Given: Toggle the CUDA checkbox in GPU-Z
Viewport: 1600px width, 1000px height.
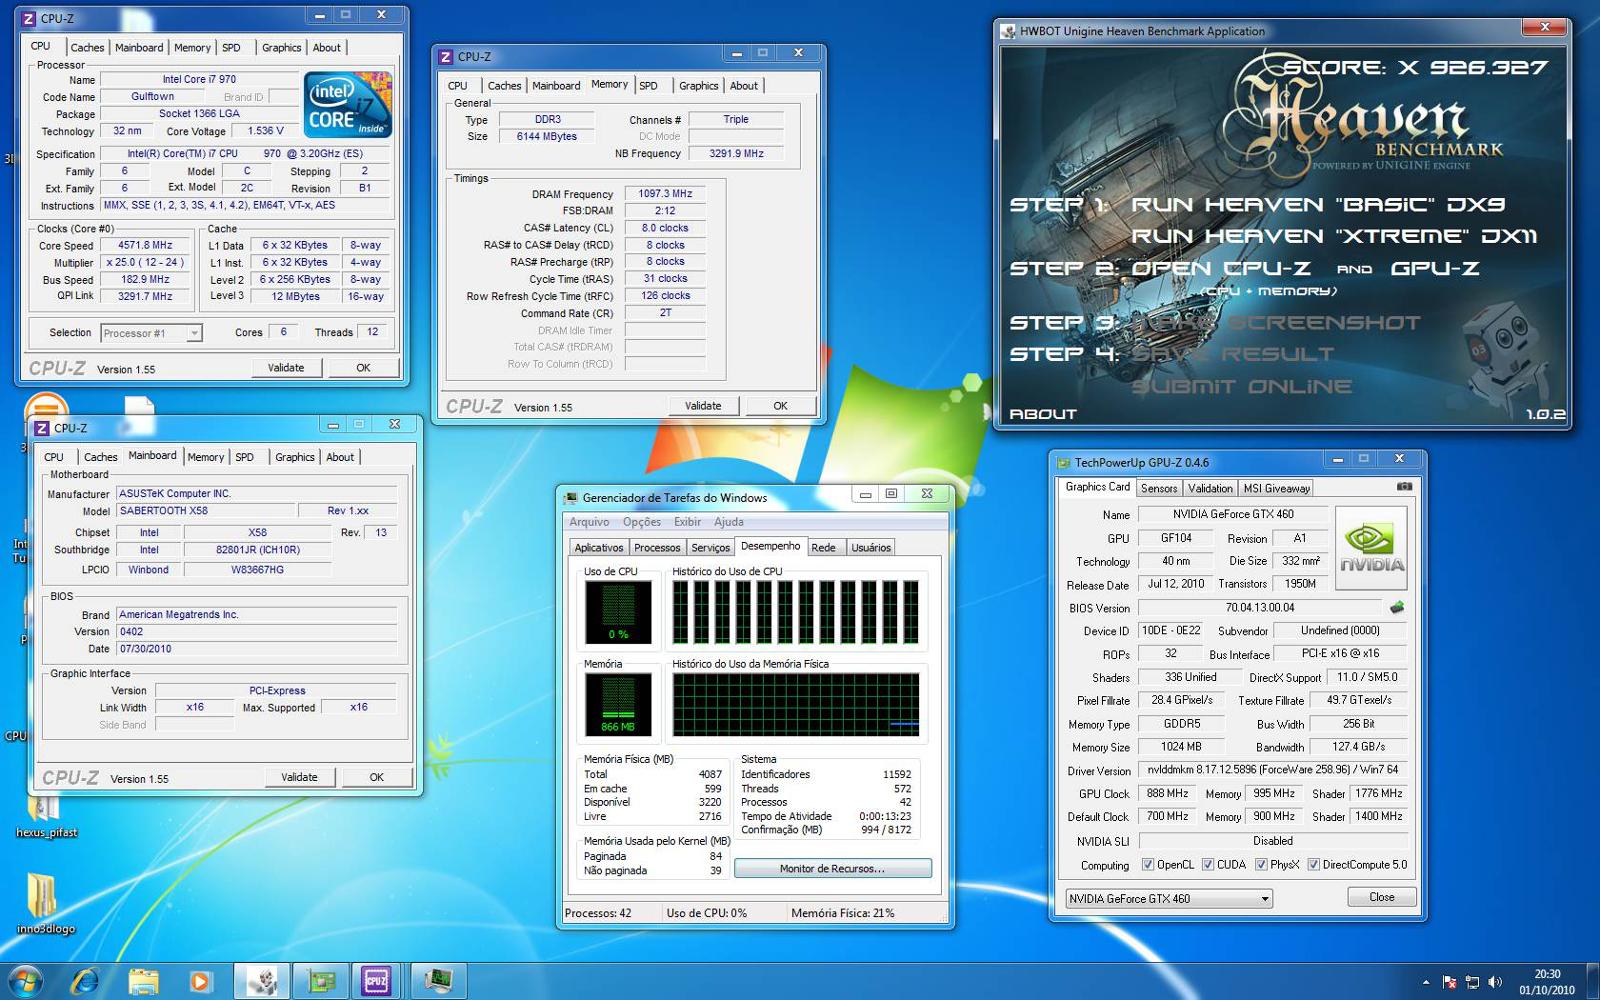Looking at the screenshot, I should pyautogui.click(x=1208, y=864).
